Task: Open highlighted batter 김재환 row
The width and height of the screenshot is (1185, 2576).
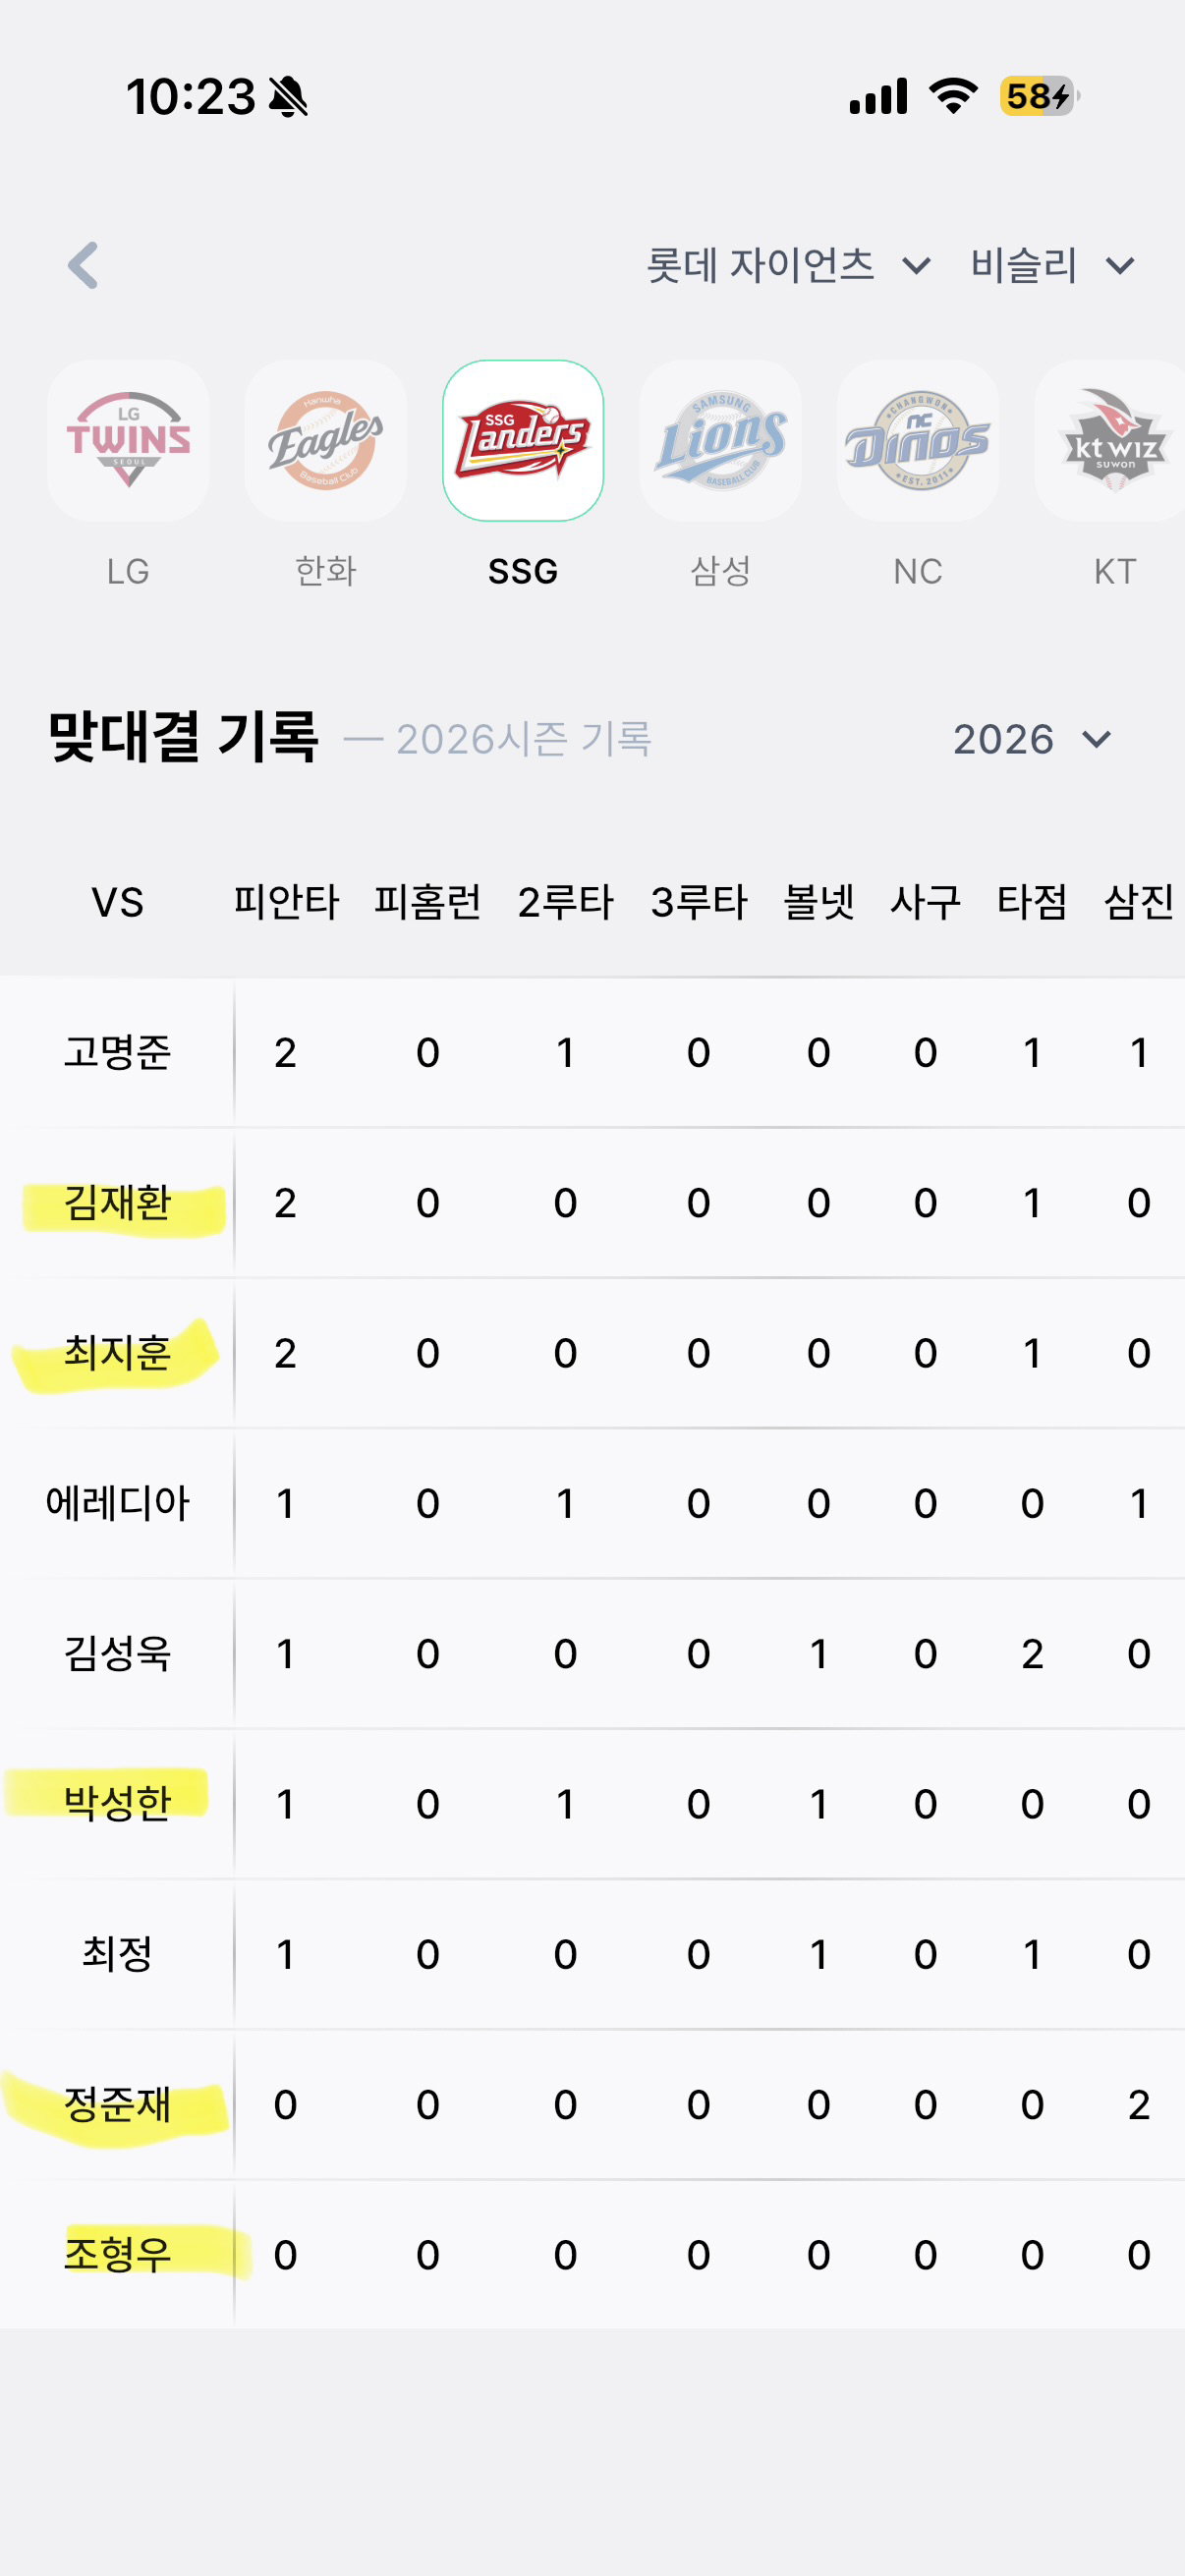Action: tap(592, 1203)
